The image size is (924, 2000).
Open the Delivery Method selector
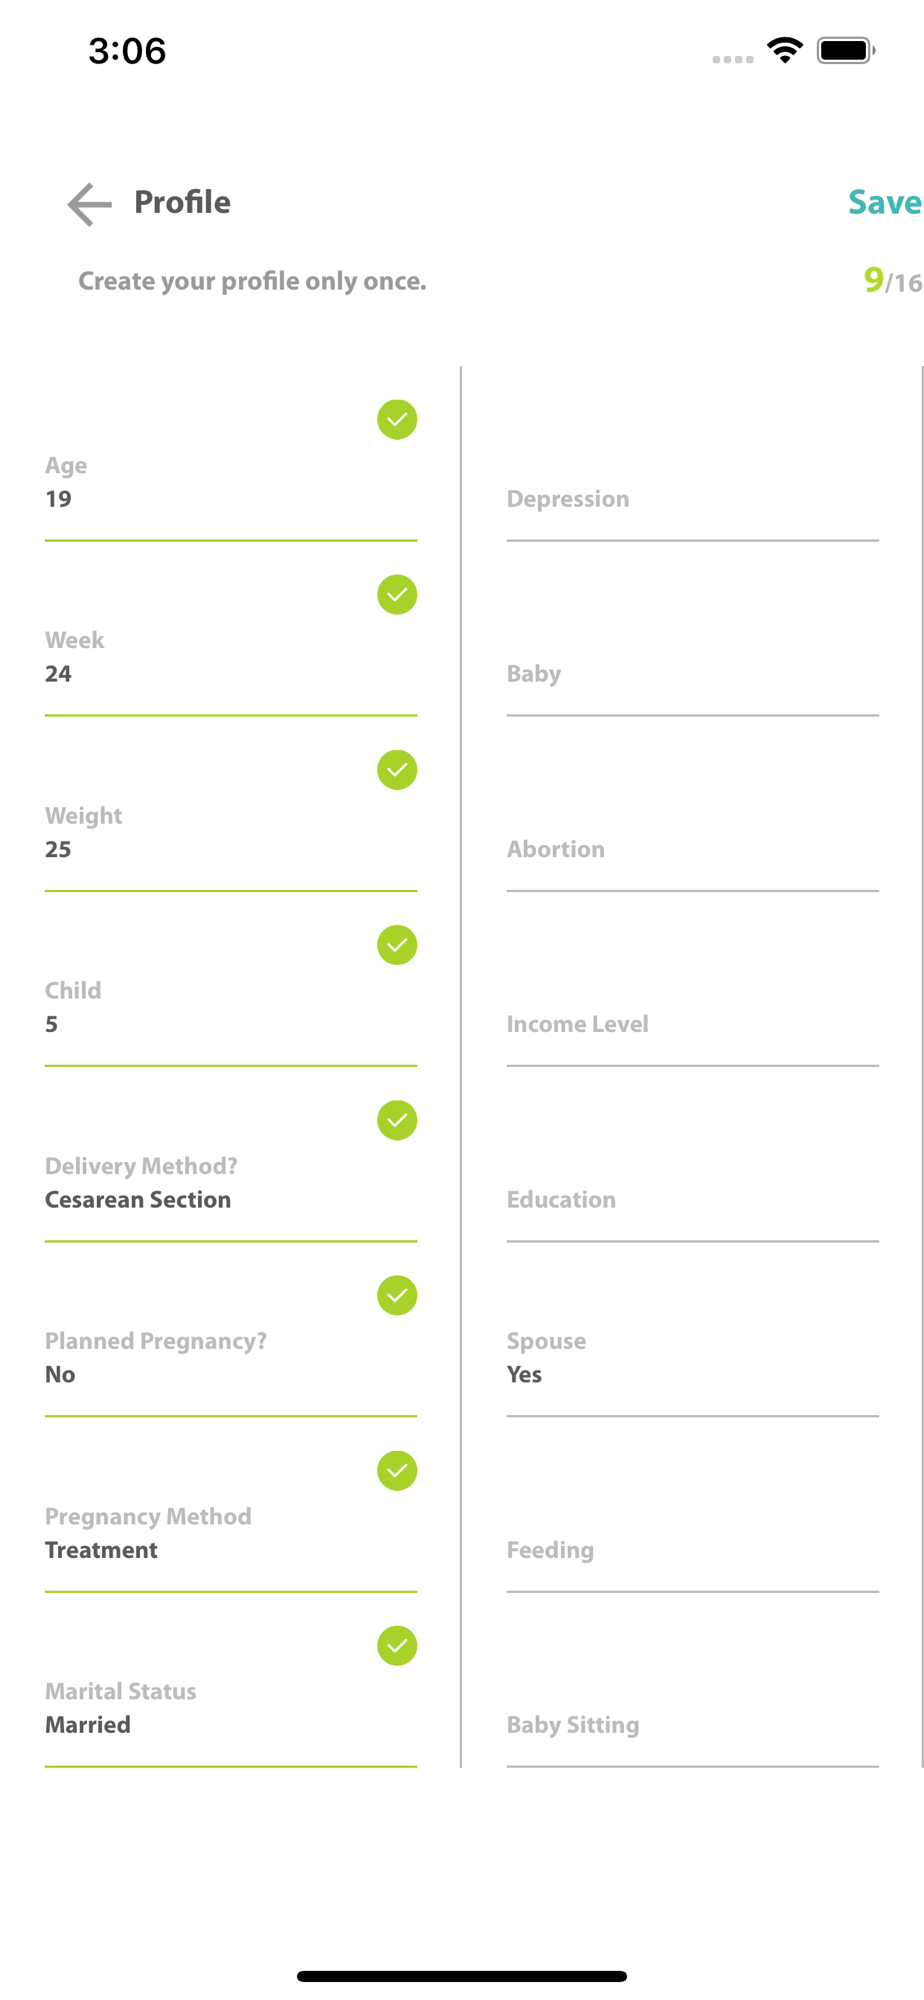click(x=231, y=1183)
